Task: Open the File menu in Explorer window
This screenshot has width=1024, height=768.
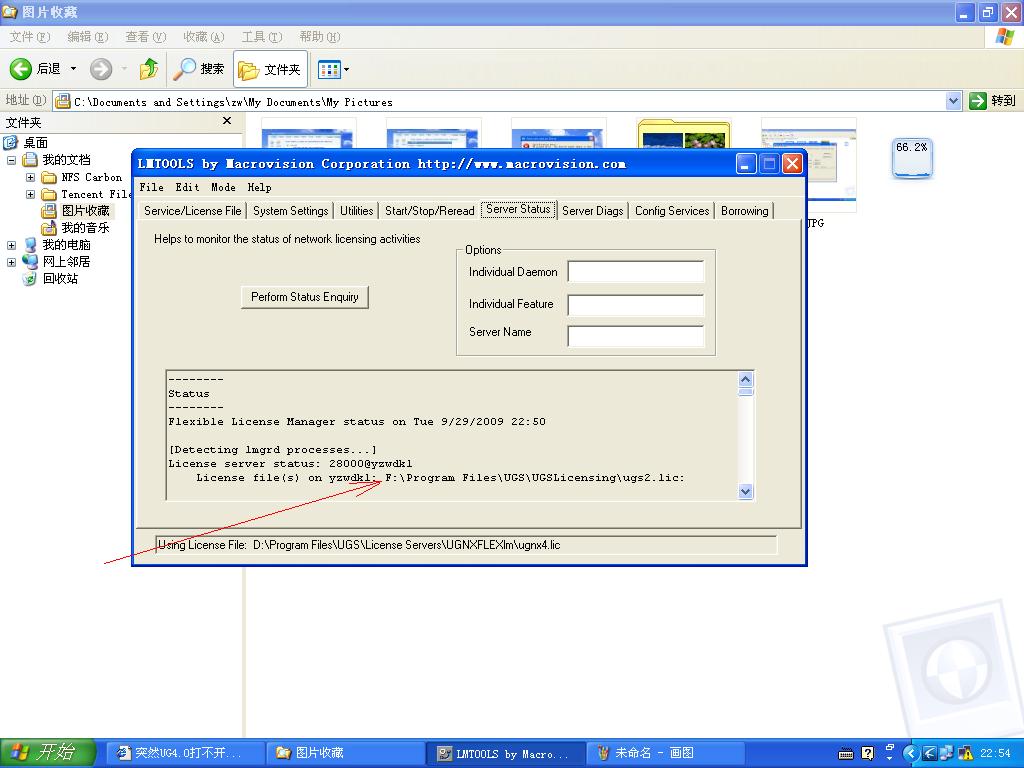Action: 29,37
